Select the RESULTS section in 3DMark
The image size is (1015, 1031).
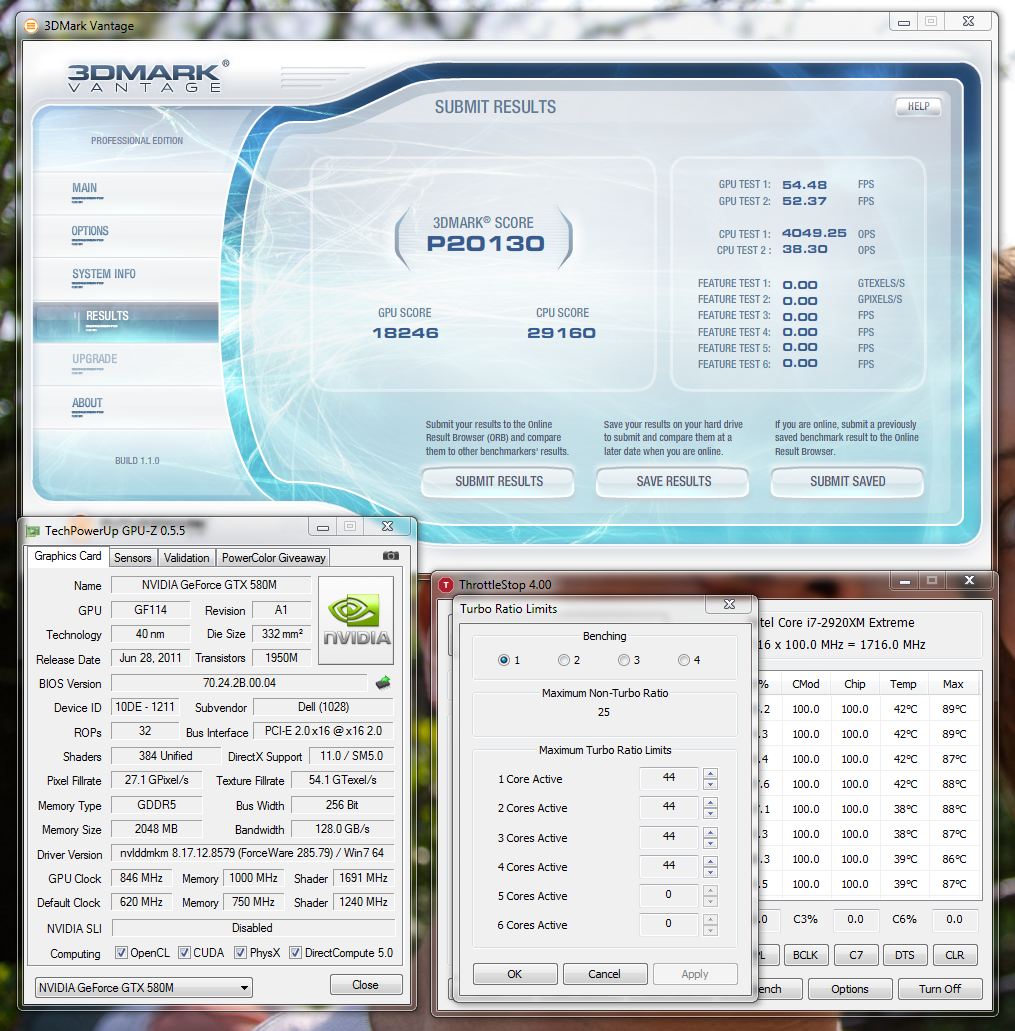[125, 321]
